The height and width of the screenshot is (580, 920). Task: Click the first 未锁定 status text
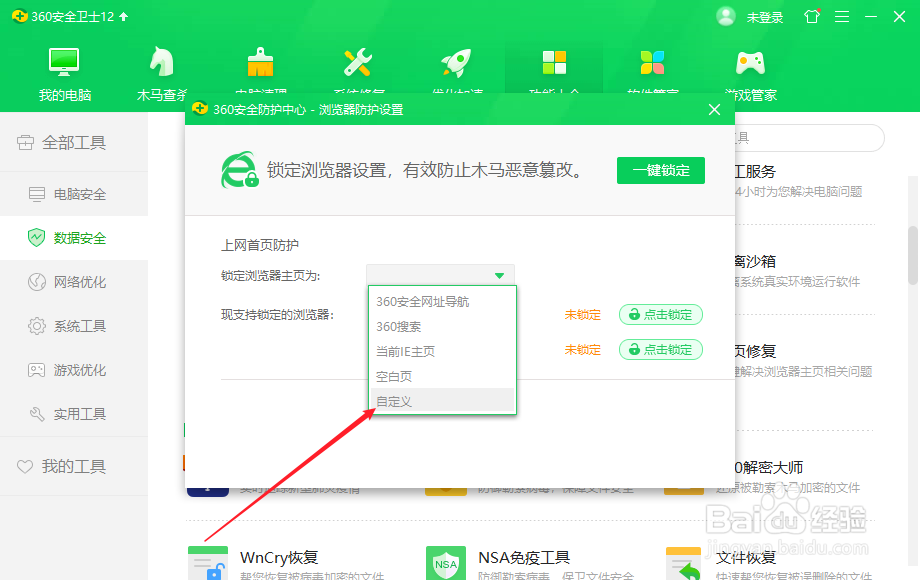click(583, 315)
